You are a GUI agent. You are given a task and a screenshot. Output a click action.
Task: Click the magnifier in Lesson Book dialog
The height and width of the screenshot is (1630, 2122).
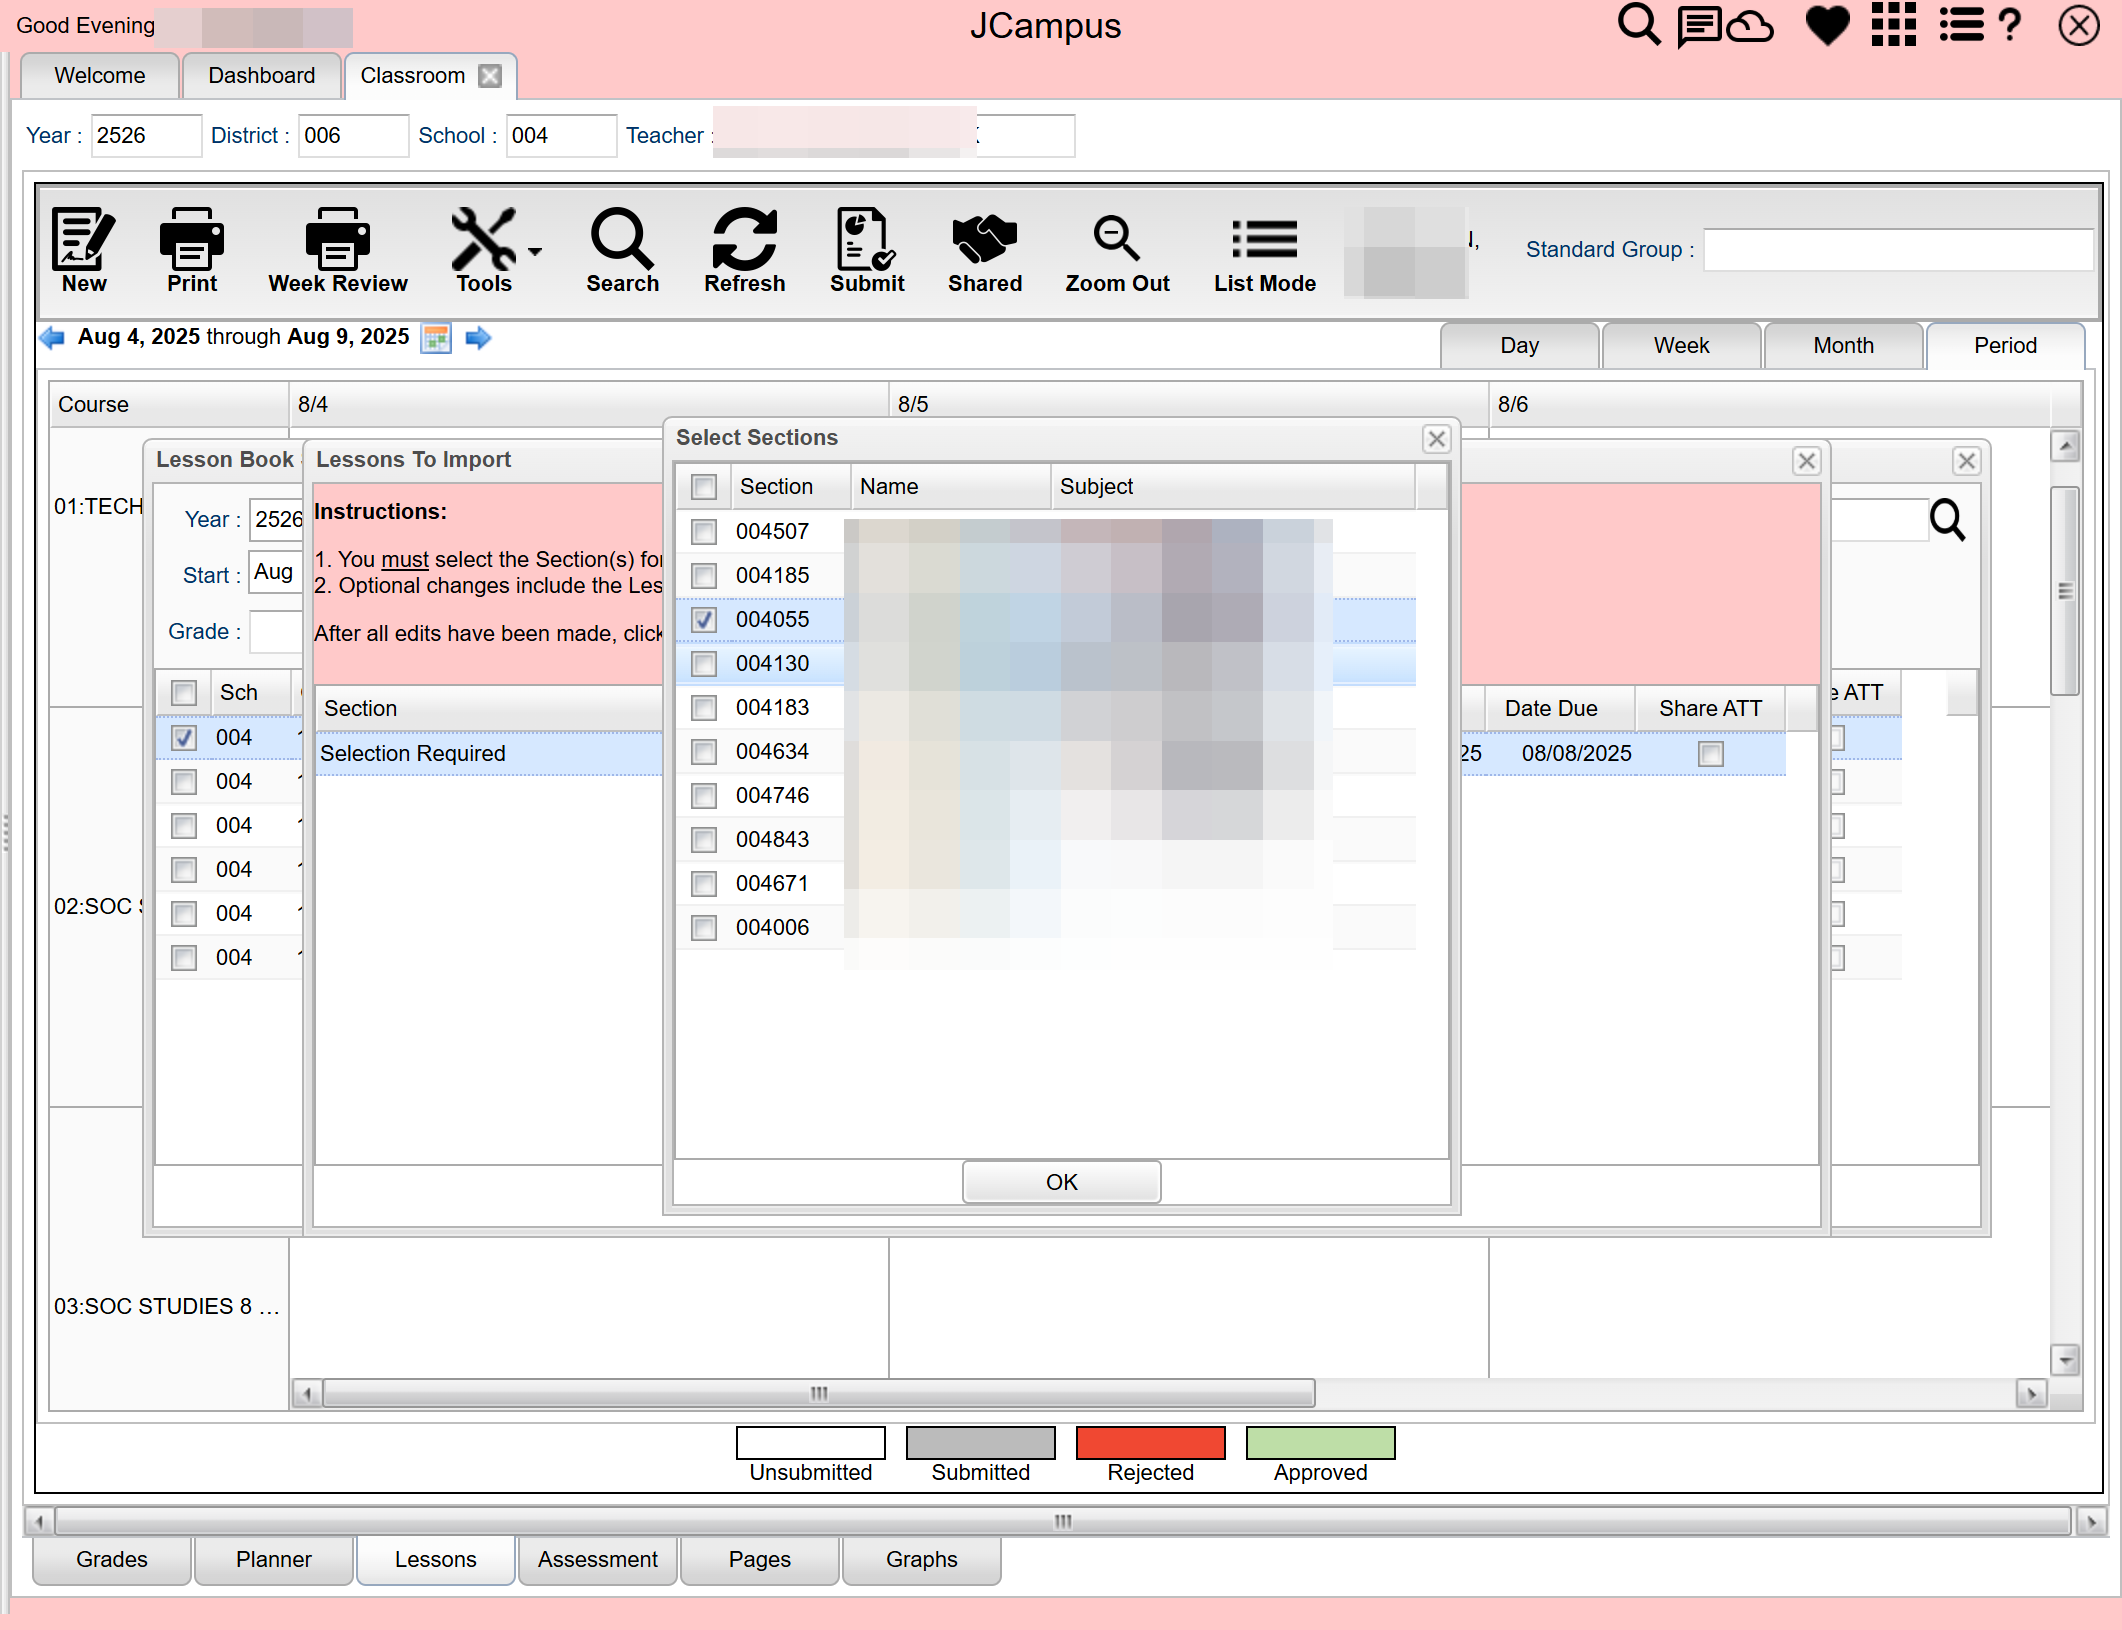tap(1947, 519)
